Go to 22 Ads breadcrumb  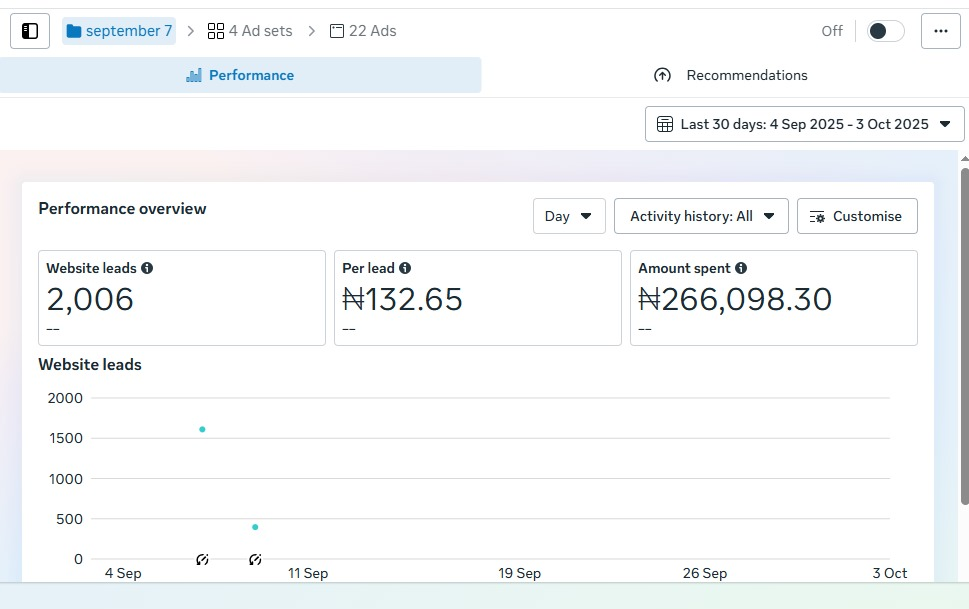[x=363, y=31]
